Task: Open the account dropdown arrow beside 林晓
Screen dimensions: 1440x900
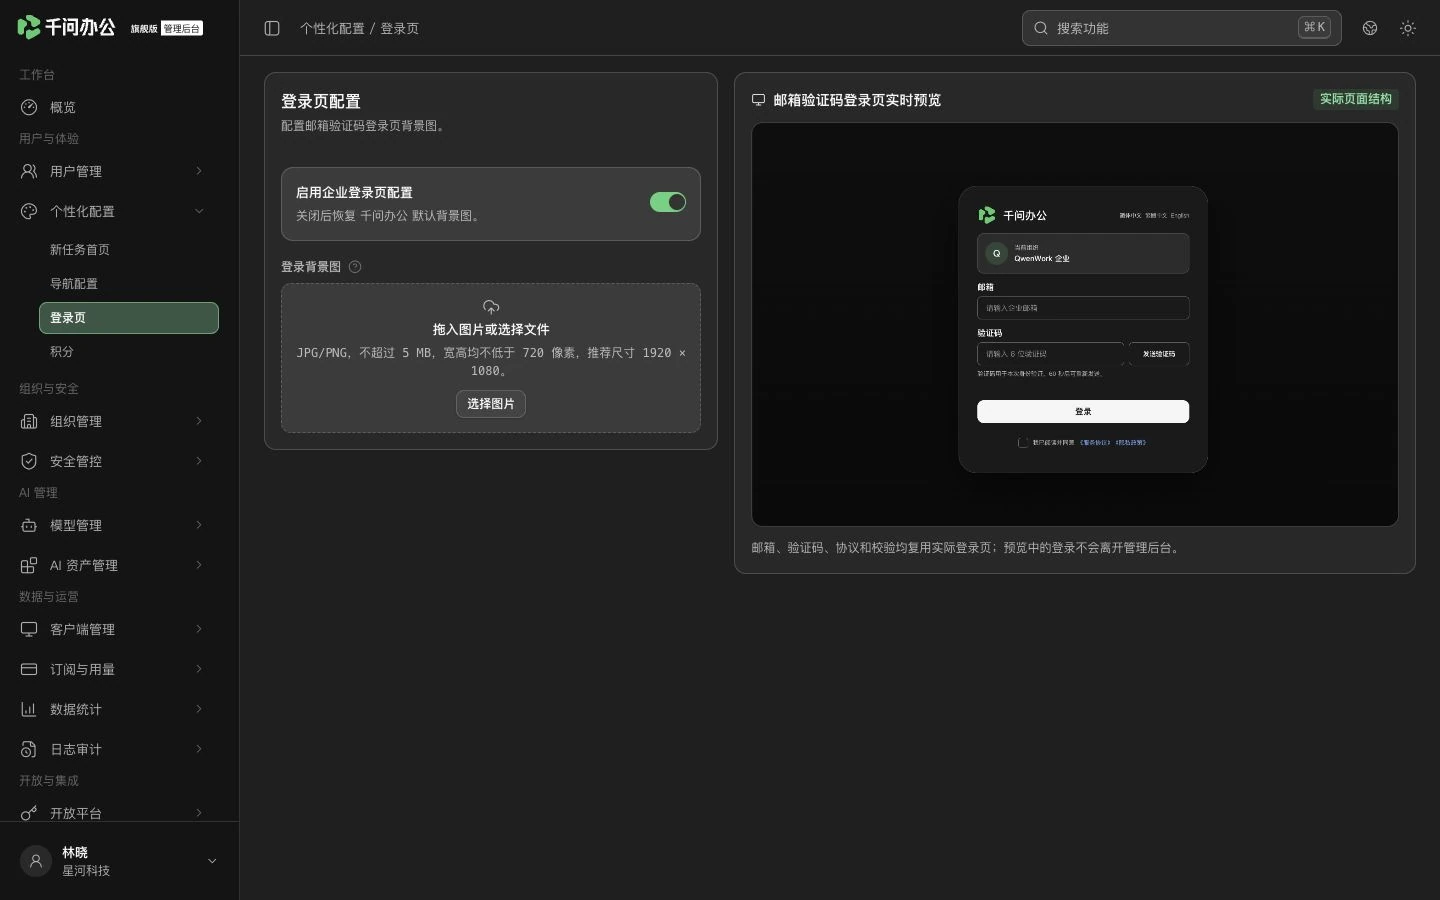Action: pos(212,861)
